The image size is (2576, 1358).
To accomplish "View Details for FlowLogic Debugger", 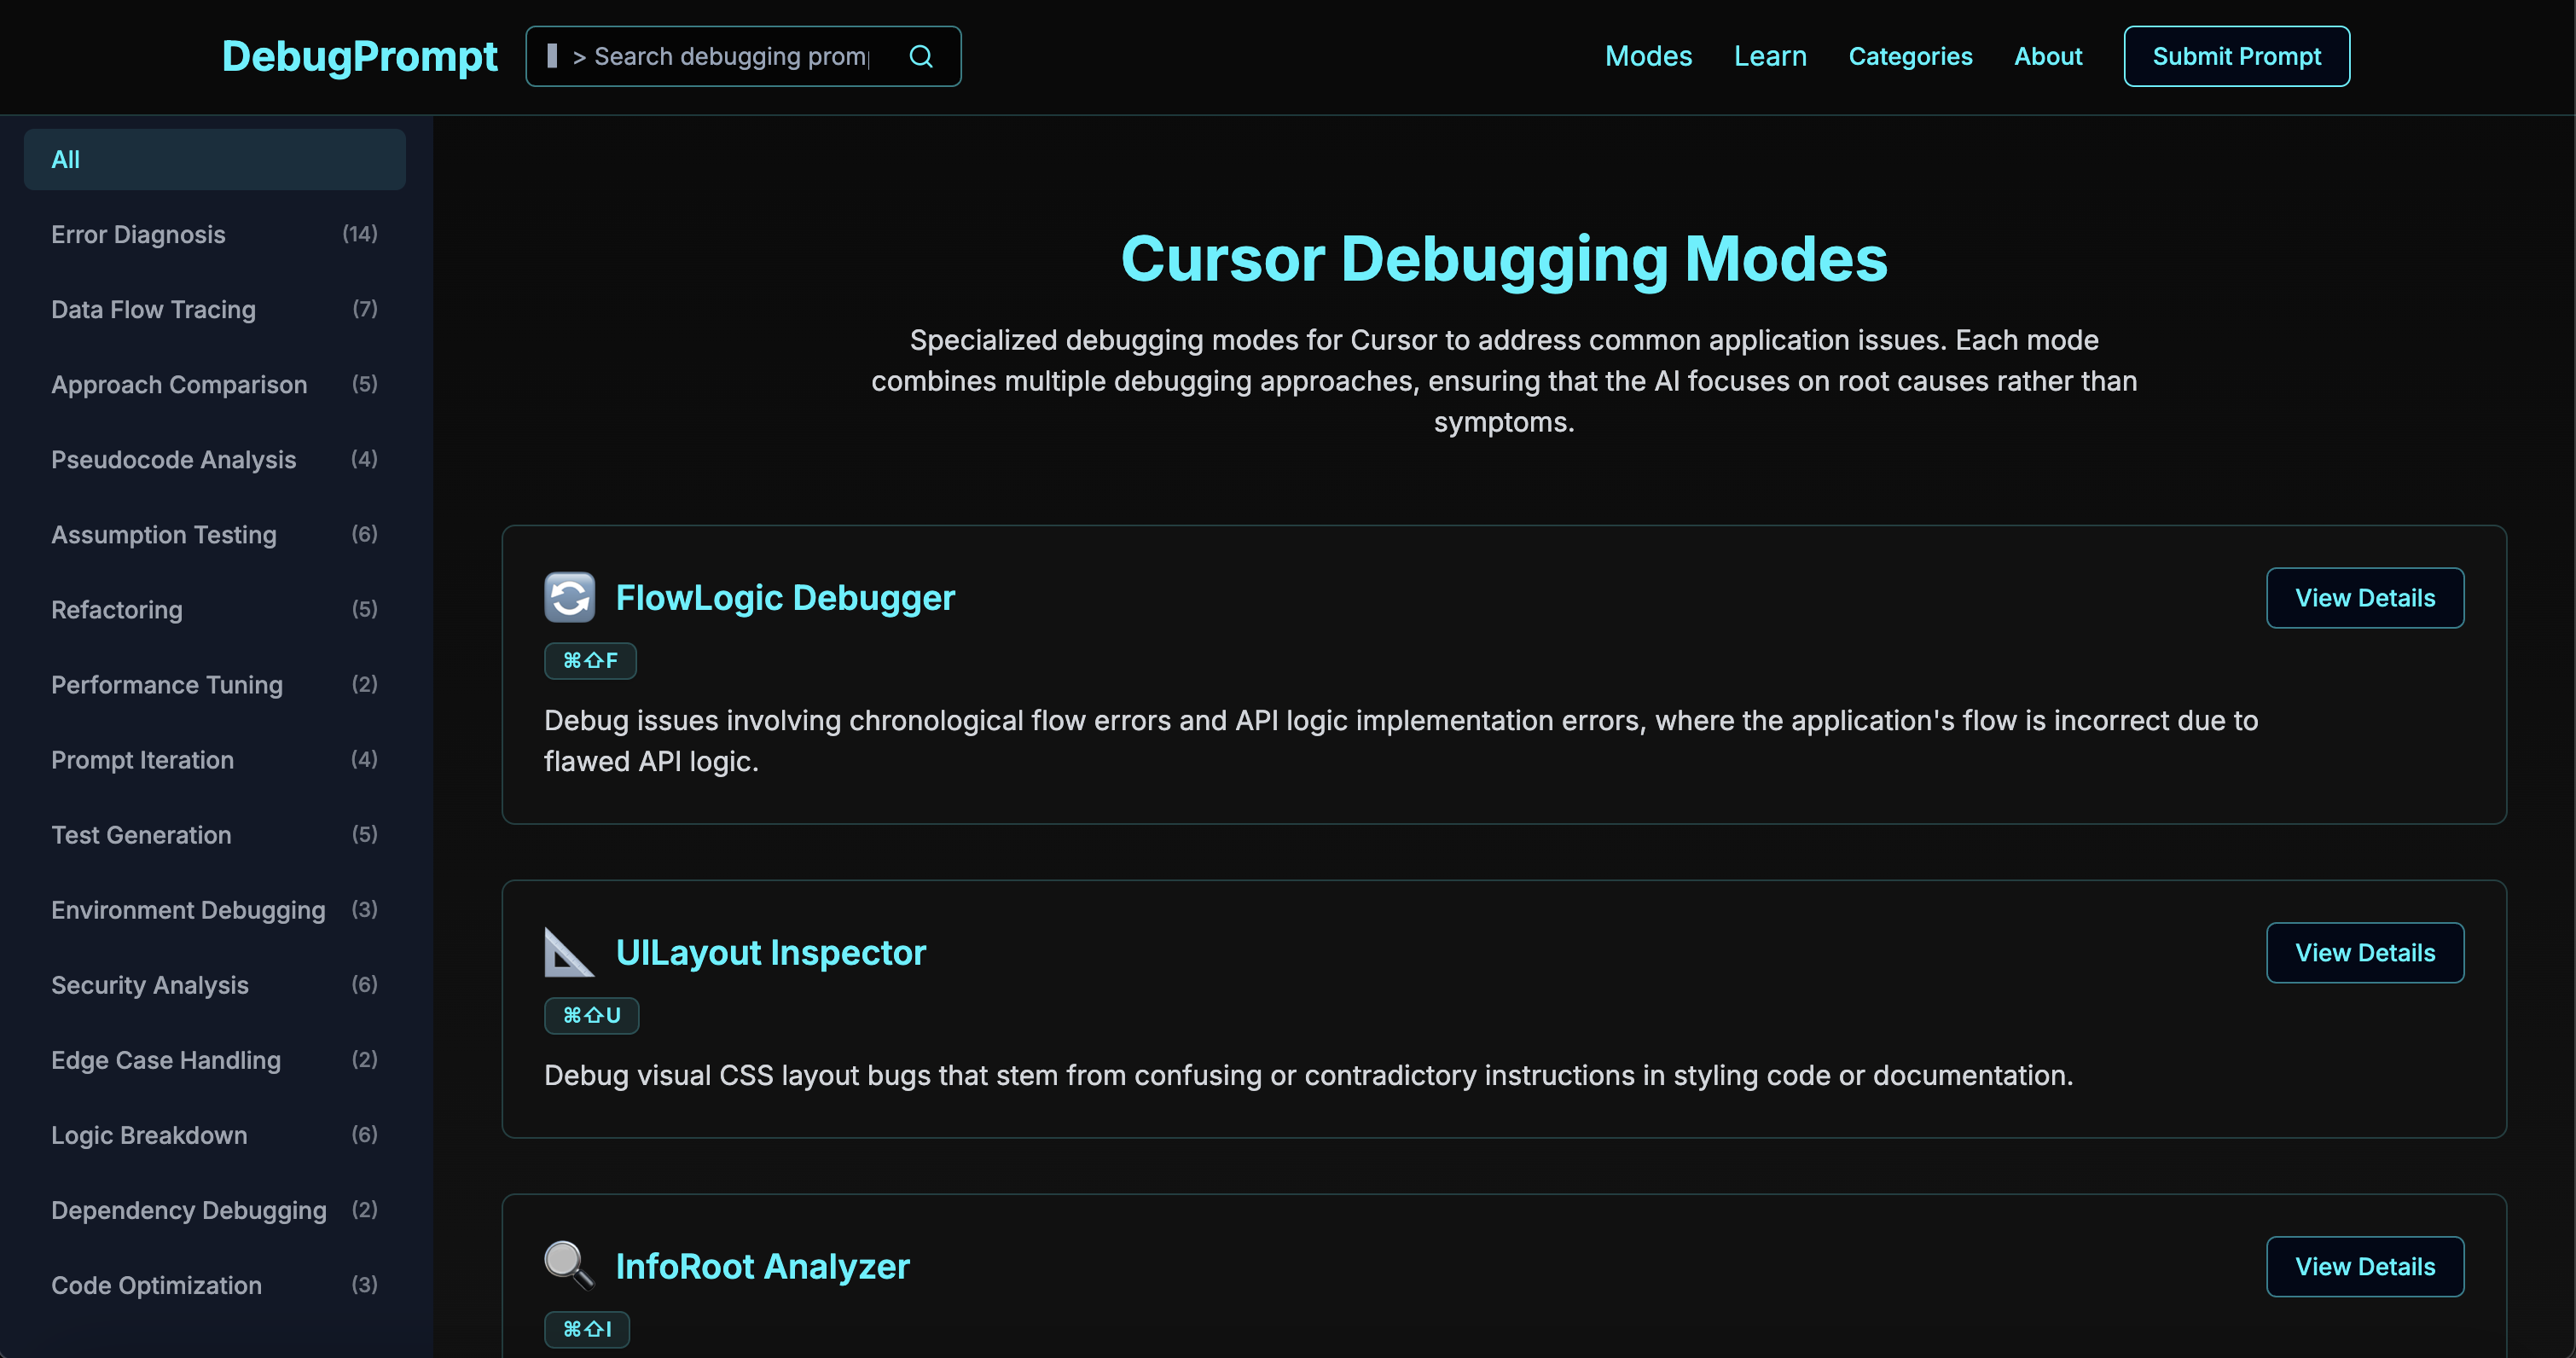I will tap(2364, 598).
